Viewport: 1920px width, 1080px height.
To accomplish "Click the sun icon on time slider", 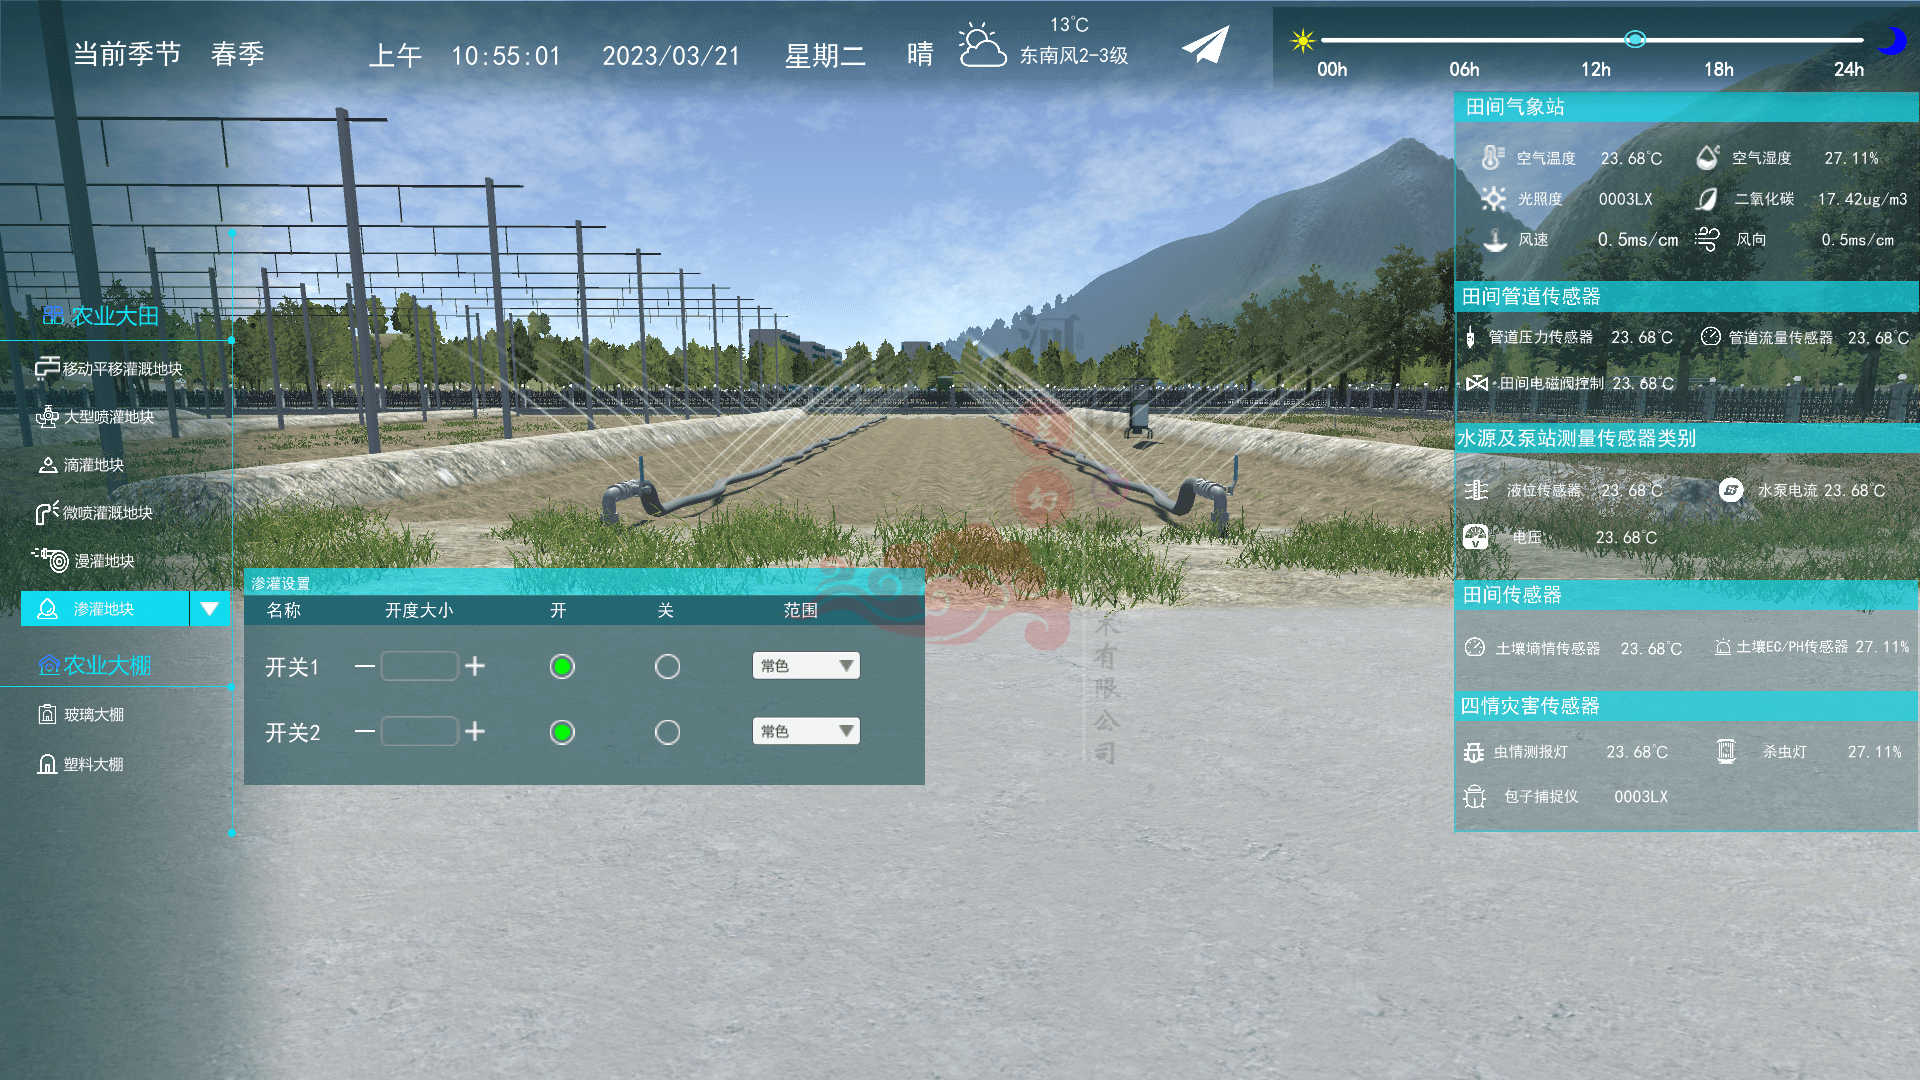I will click(1302, 41).
